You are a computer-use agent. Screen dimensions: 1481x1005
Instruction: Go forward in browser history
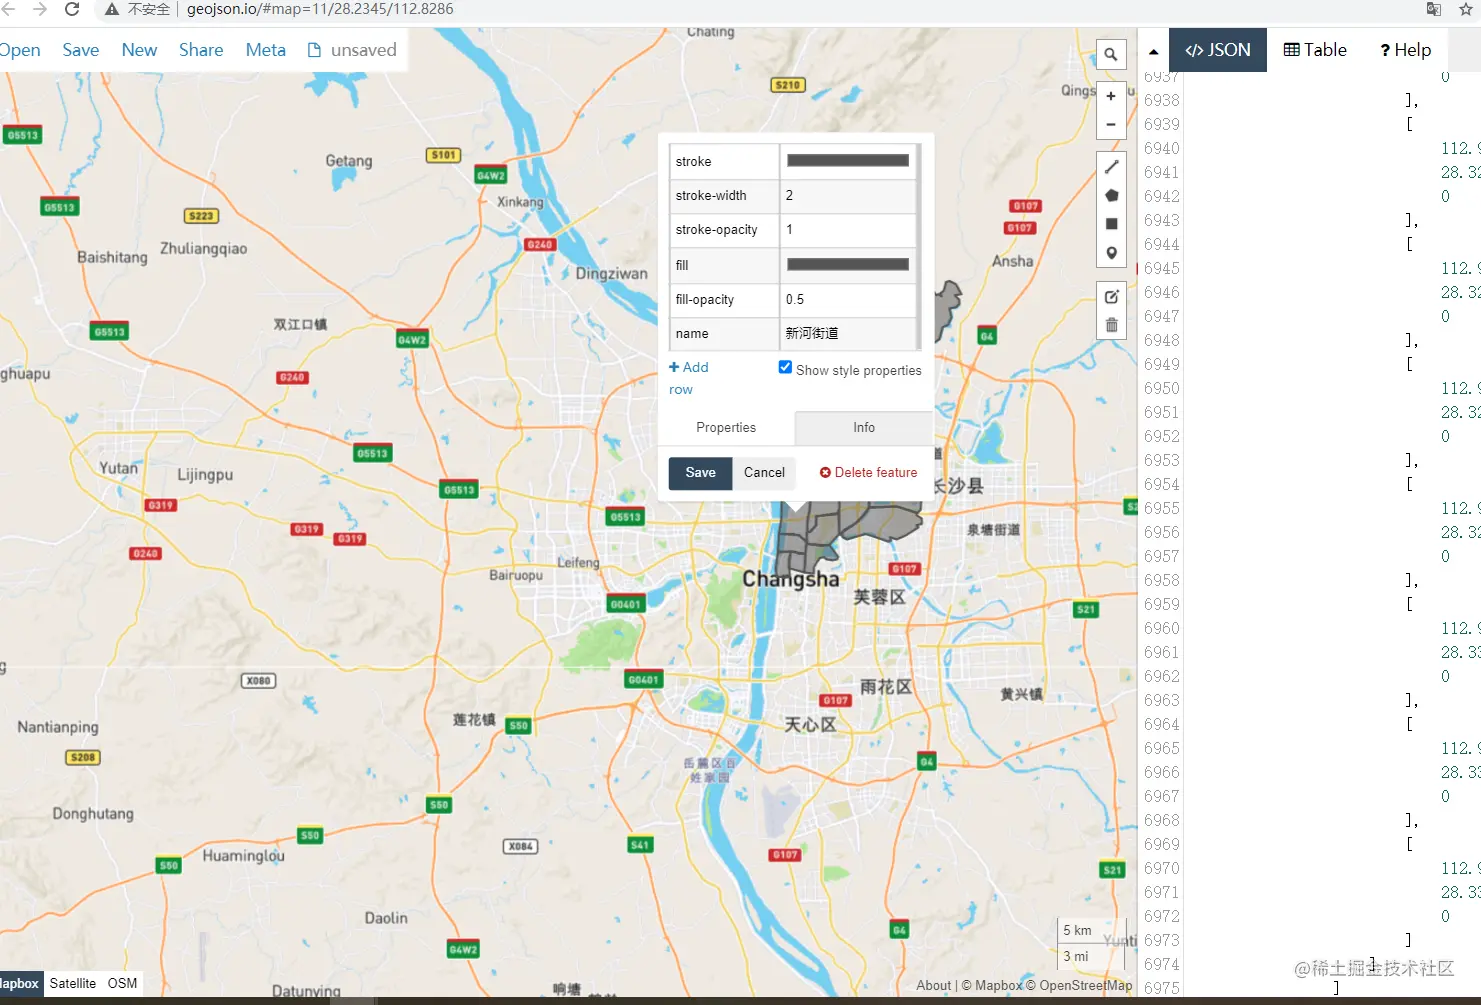pyautogui.click(x=40, y=9)
